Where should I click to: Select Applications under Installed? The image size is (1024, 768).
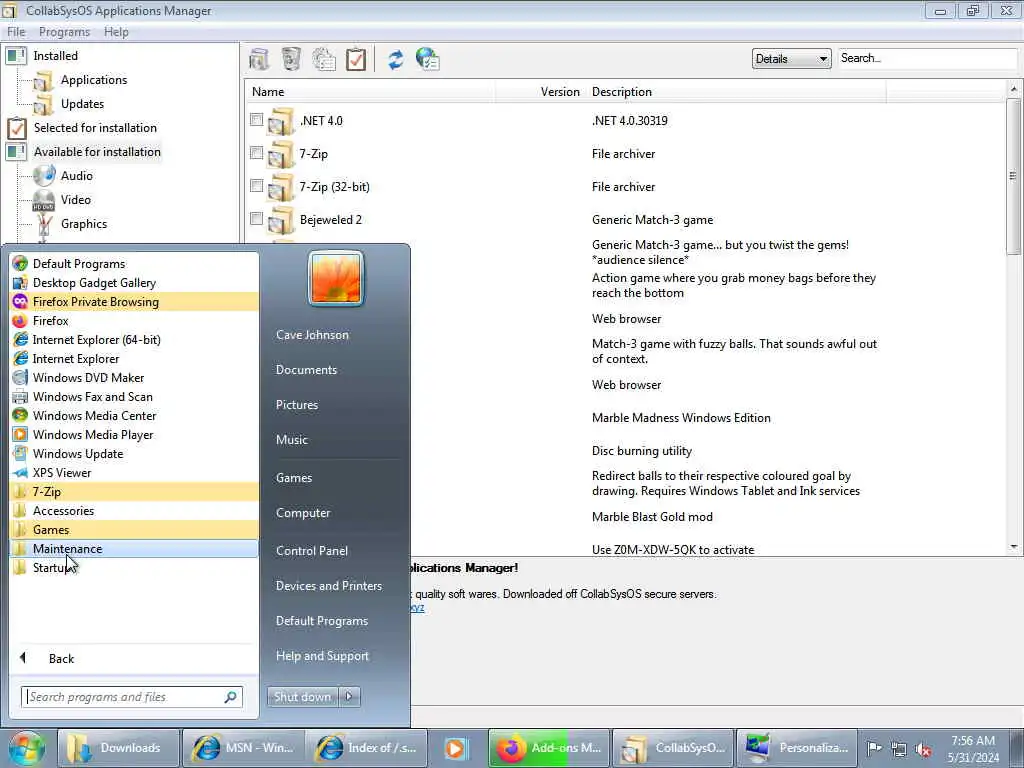(94, 80)
